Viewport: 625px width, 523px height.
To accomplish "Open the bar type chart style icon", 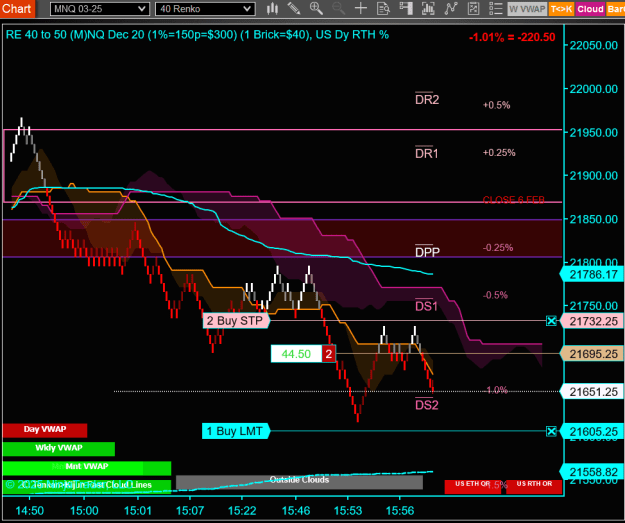I will click(x=272, y=8).
